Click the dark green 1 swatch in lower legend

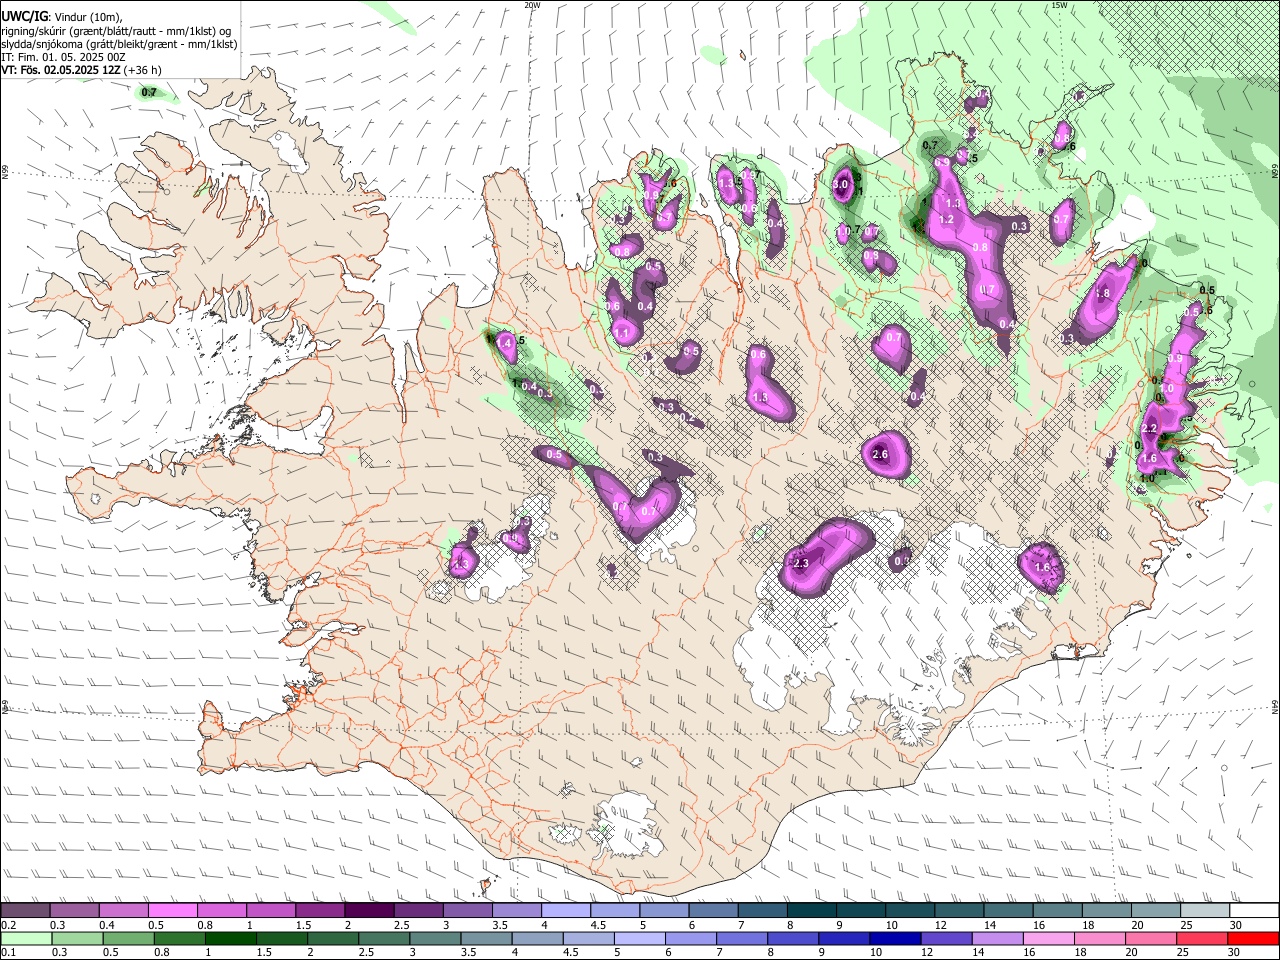(x=230, y=938)
